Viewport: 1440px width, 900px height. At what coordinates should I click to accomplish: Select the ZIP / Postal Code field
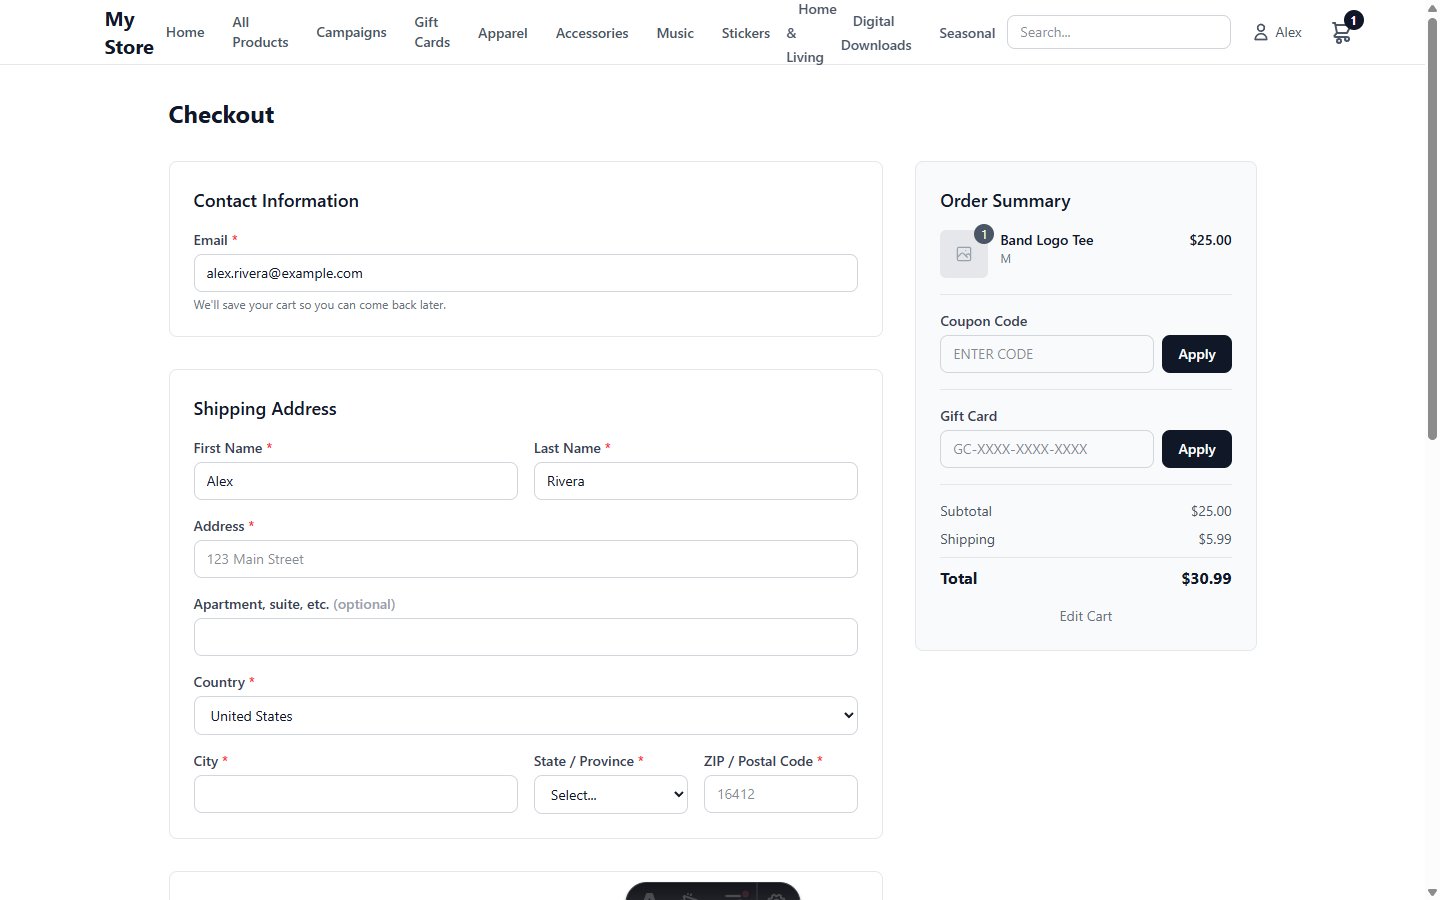point(780,794)
